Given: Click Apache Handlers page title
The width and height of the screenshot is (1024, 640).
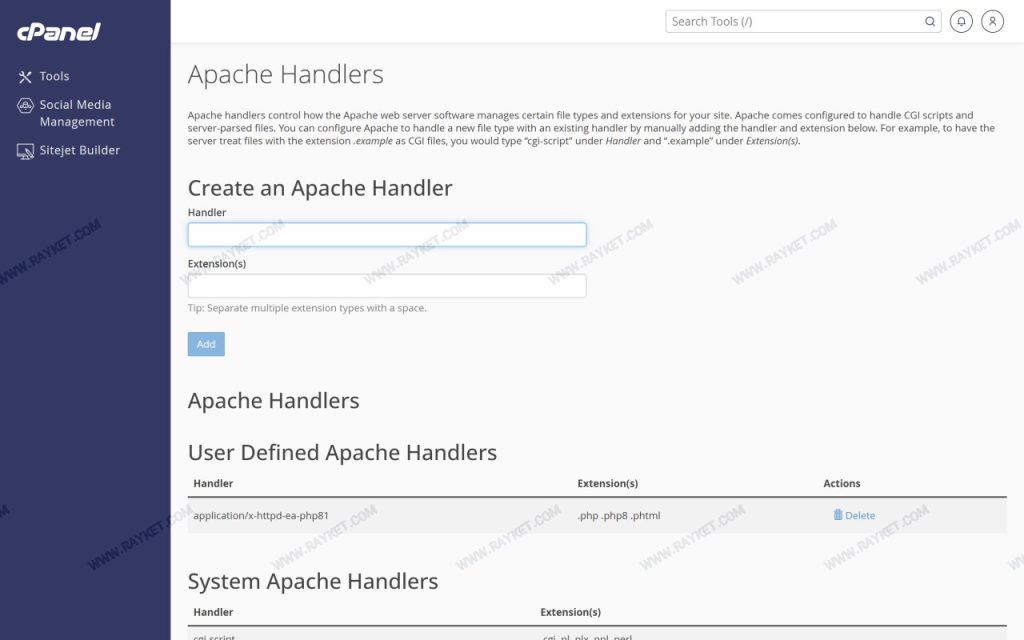Looking at the screenshot, I should click(x=285, y=74).
